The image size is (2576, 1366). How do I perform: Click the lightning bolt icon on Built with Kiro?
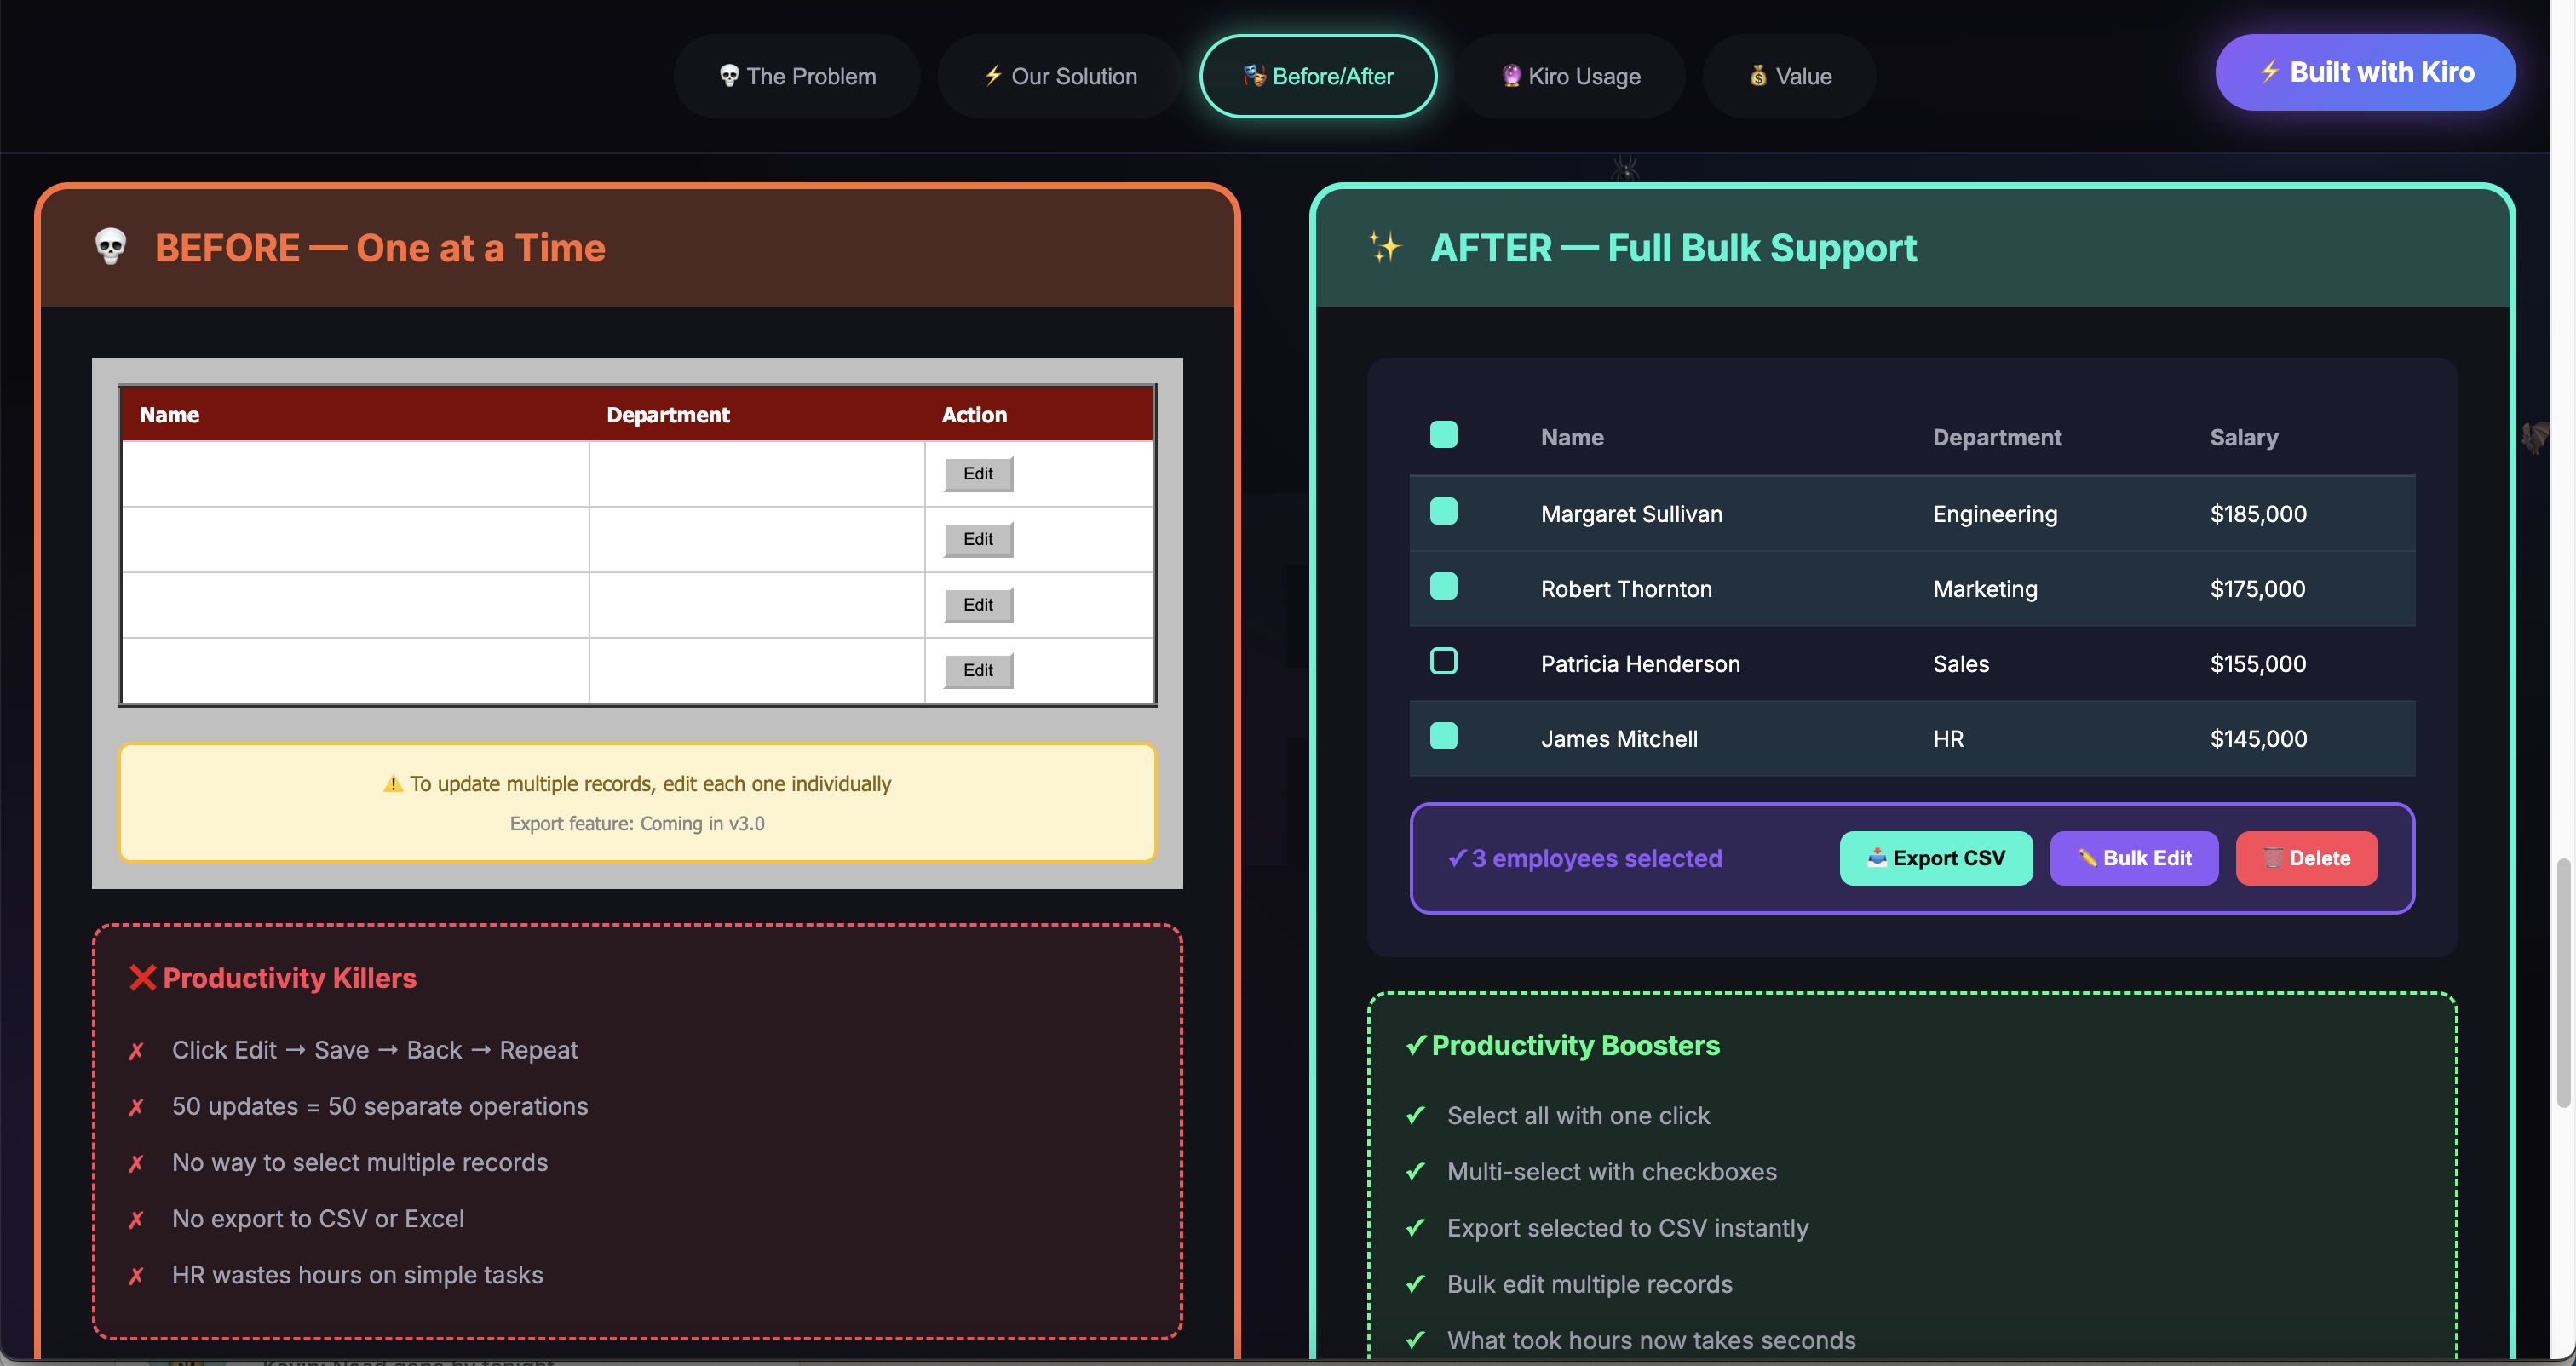pyautogui.click(x=2269, y=72)
